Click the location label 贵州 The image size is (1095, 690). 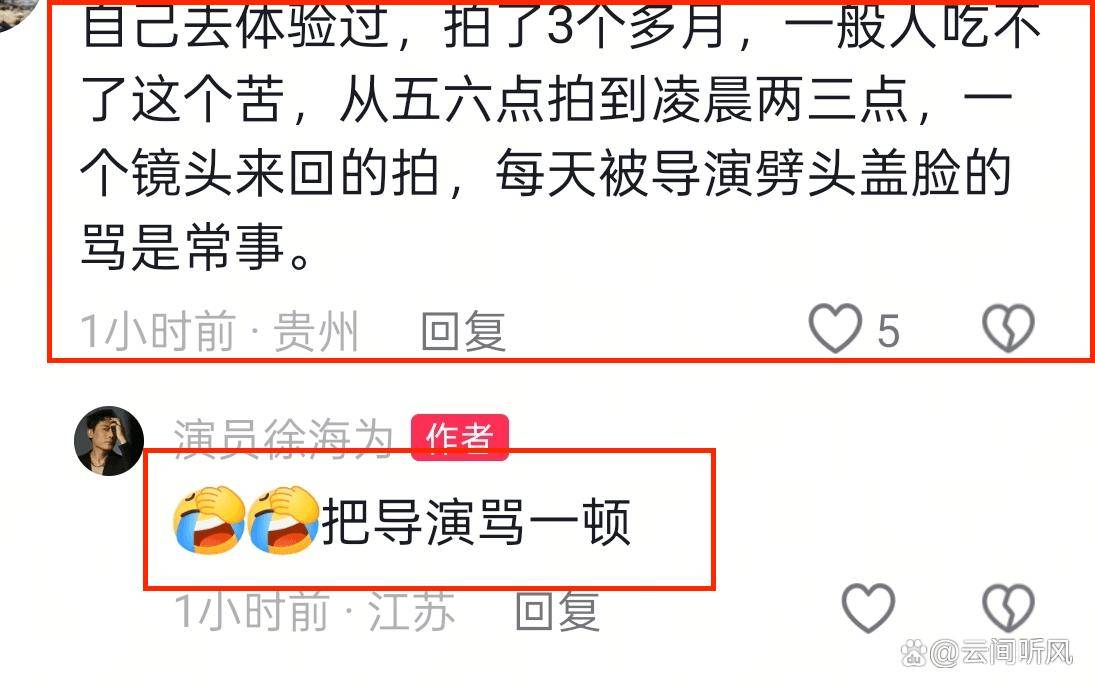pos(316,331)
